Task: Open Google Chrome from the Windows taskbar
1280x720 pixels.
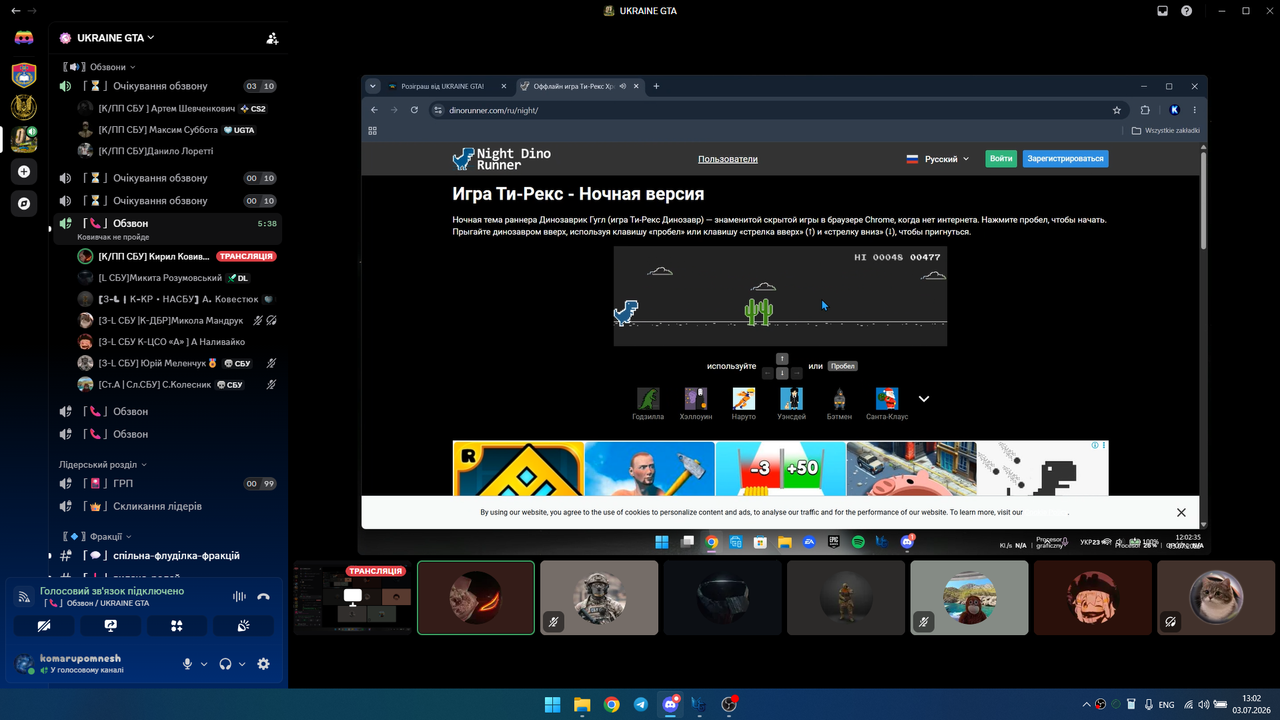Action: click(611, 705)
